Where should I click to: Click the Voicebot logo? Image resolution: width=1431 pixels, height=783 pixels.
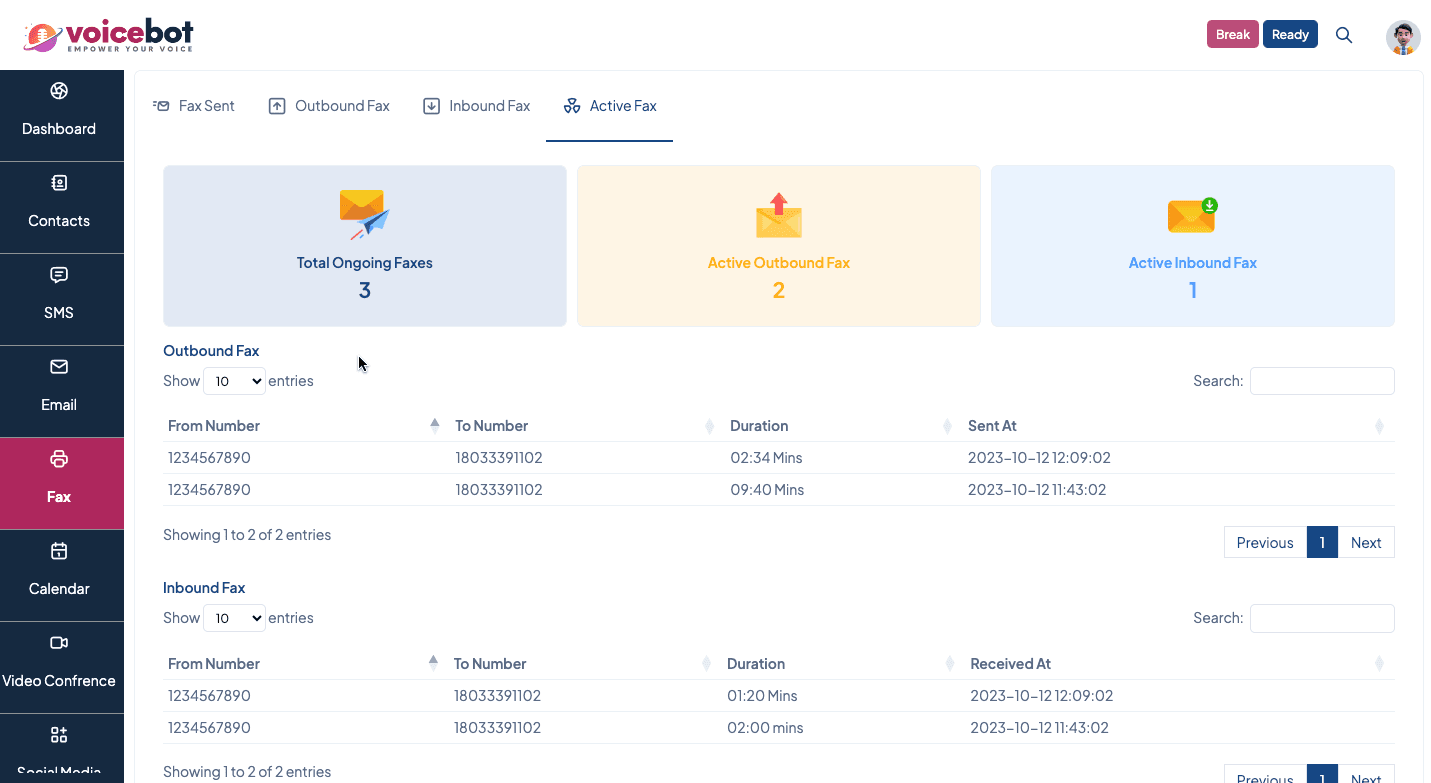(x=108, y=36)
